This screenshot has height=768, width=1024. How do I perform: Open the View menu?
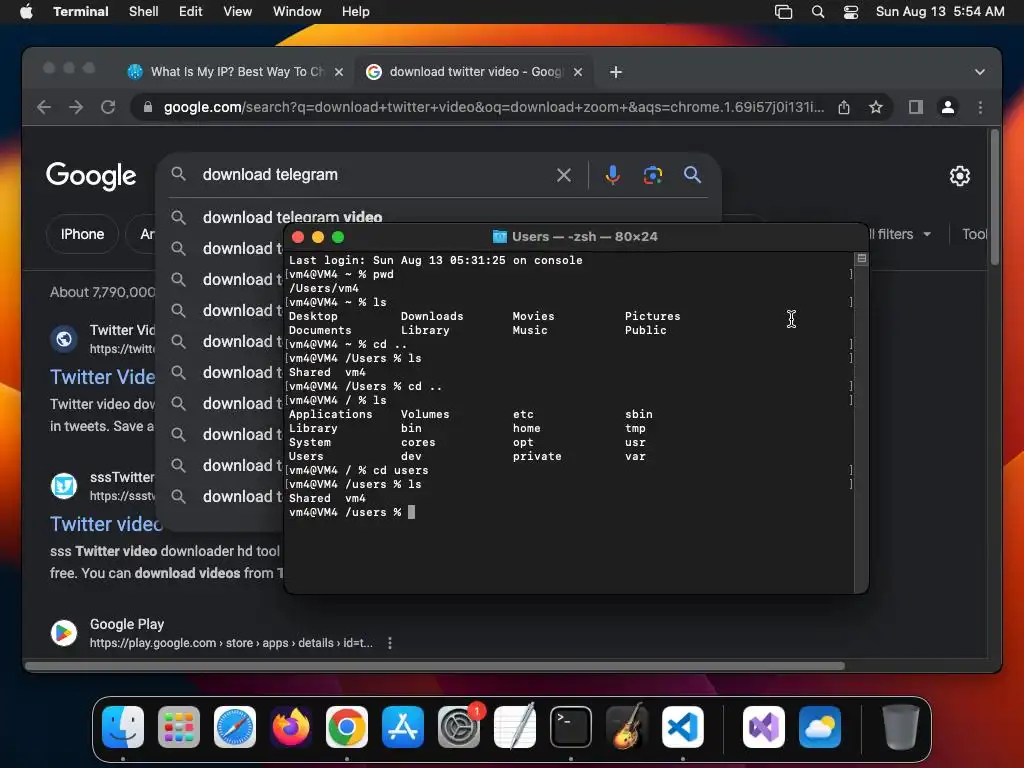(238, 11)
